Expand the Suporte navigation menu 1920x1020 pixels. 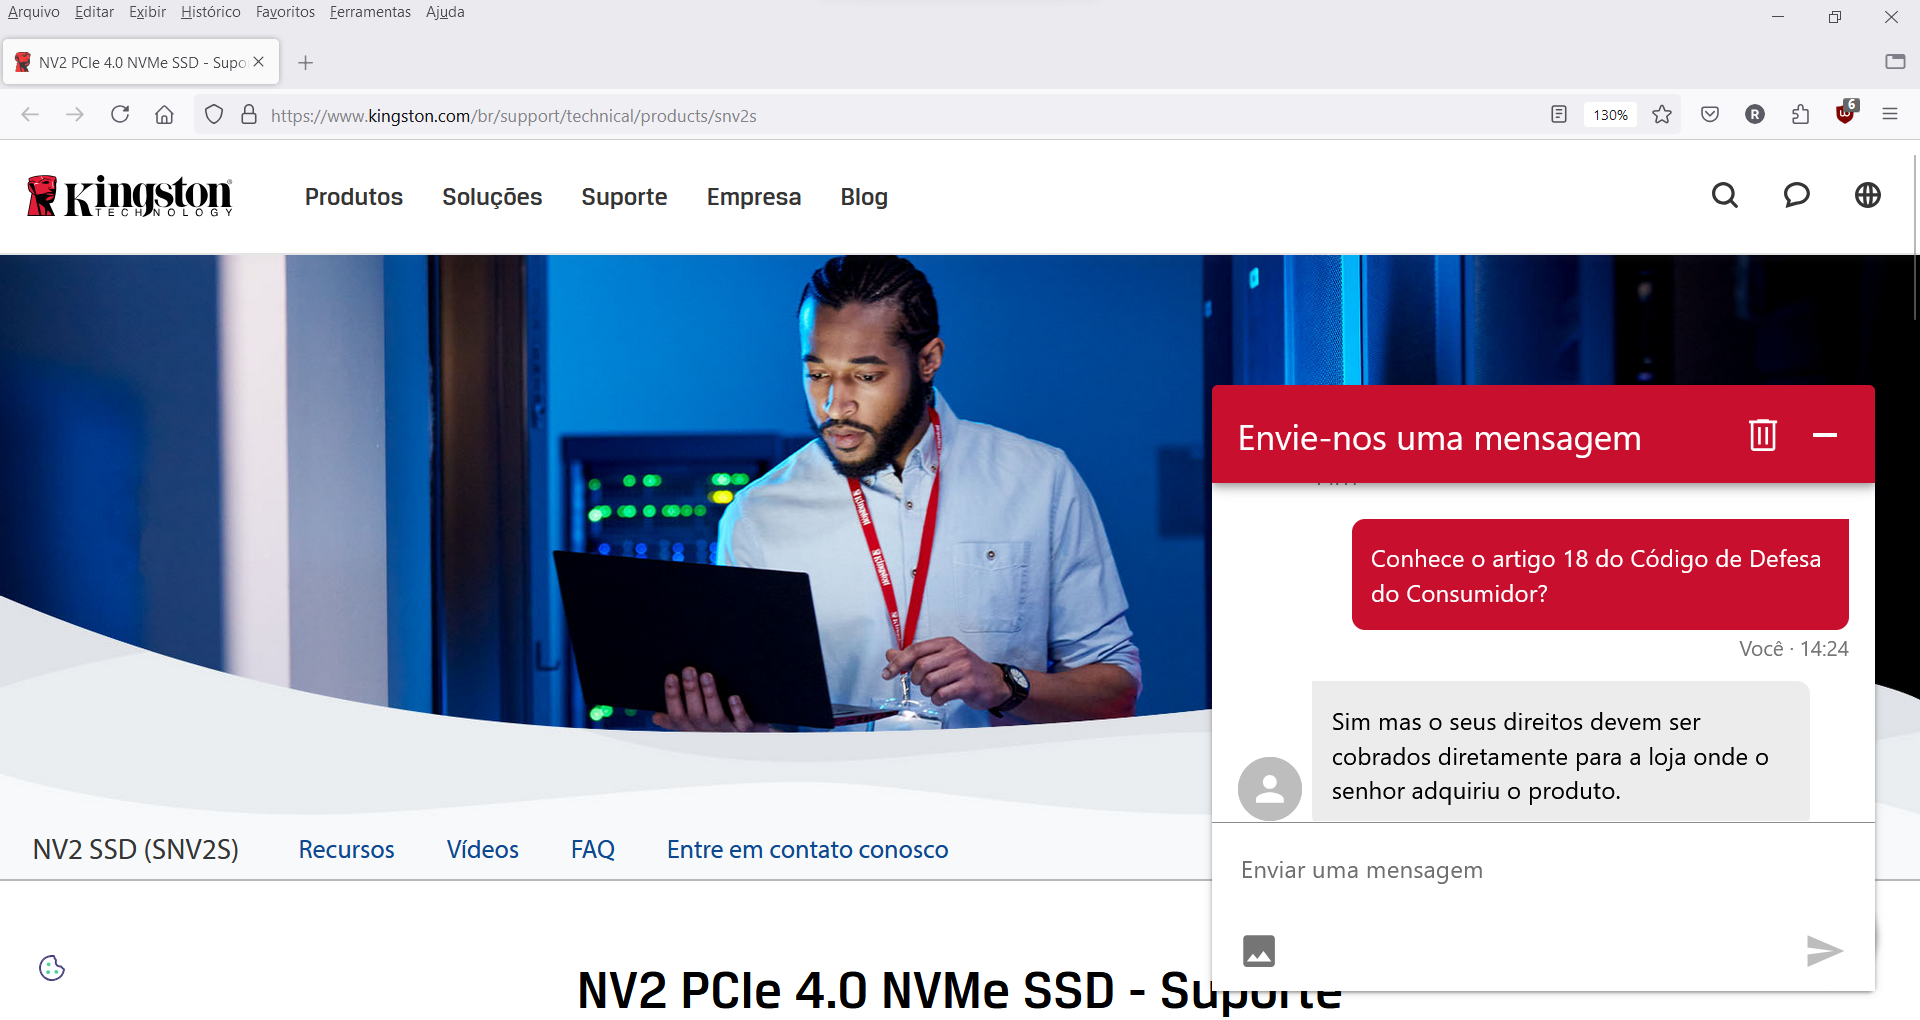pos(624,197)
